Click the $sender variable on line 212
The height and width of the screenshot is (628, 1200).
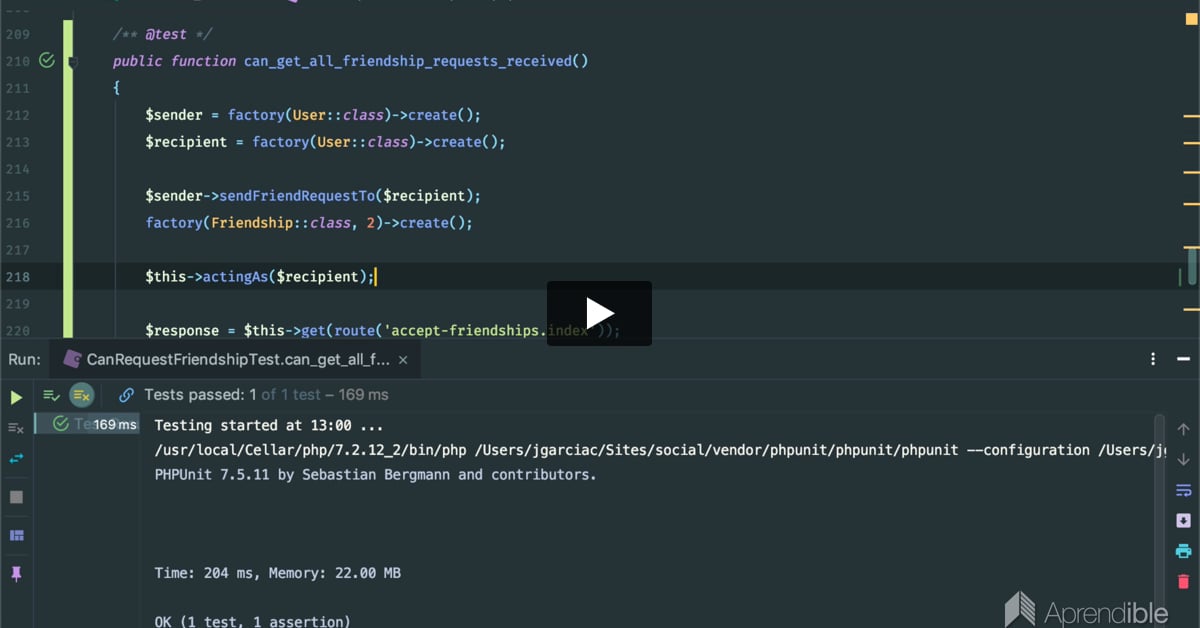[x=174, y=115]
